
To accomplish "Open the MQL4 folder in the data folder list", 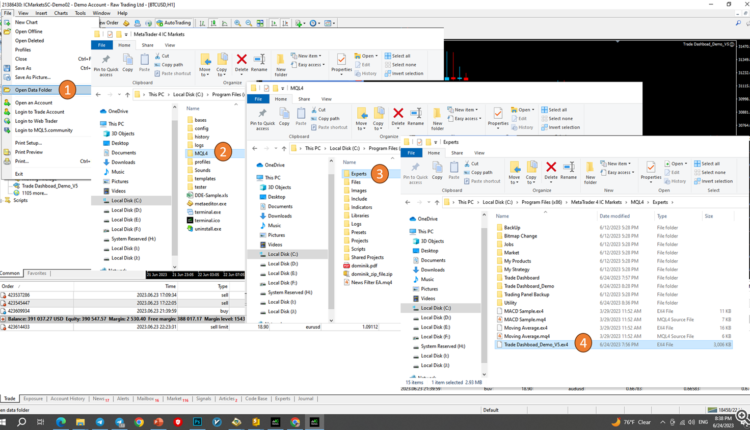I will pyautogui.click(x=201, y=151).
